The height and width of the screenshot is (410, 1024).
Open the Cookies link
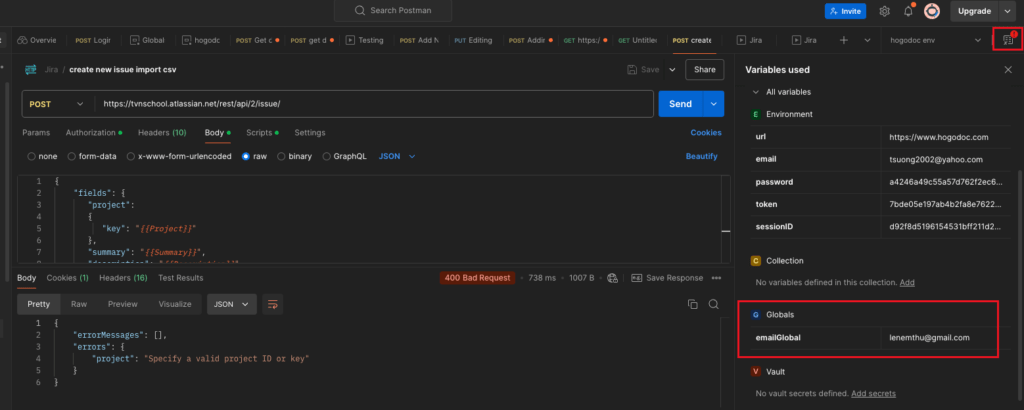(x=706, y=133)
